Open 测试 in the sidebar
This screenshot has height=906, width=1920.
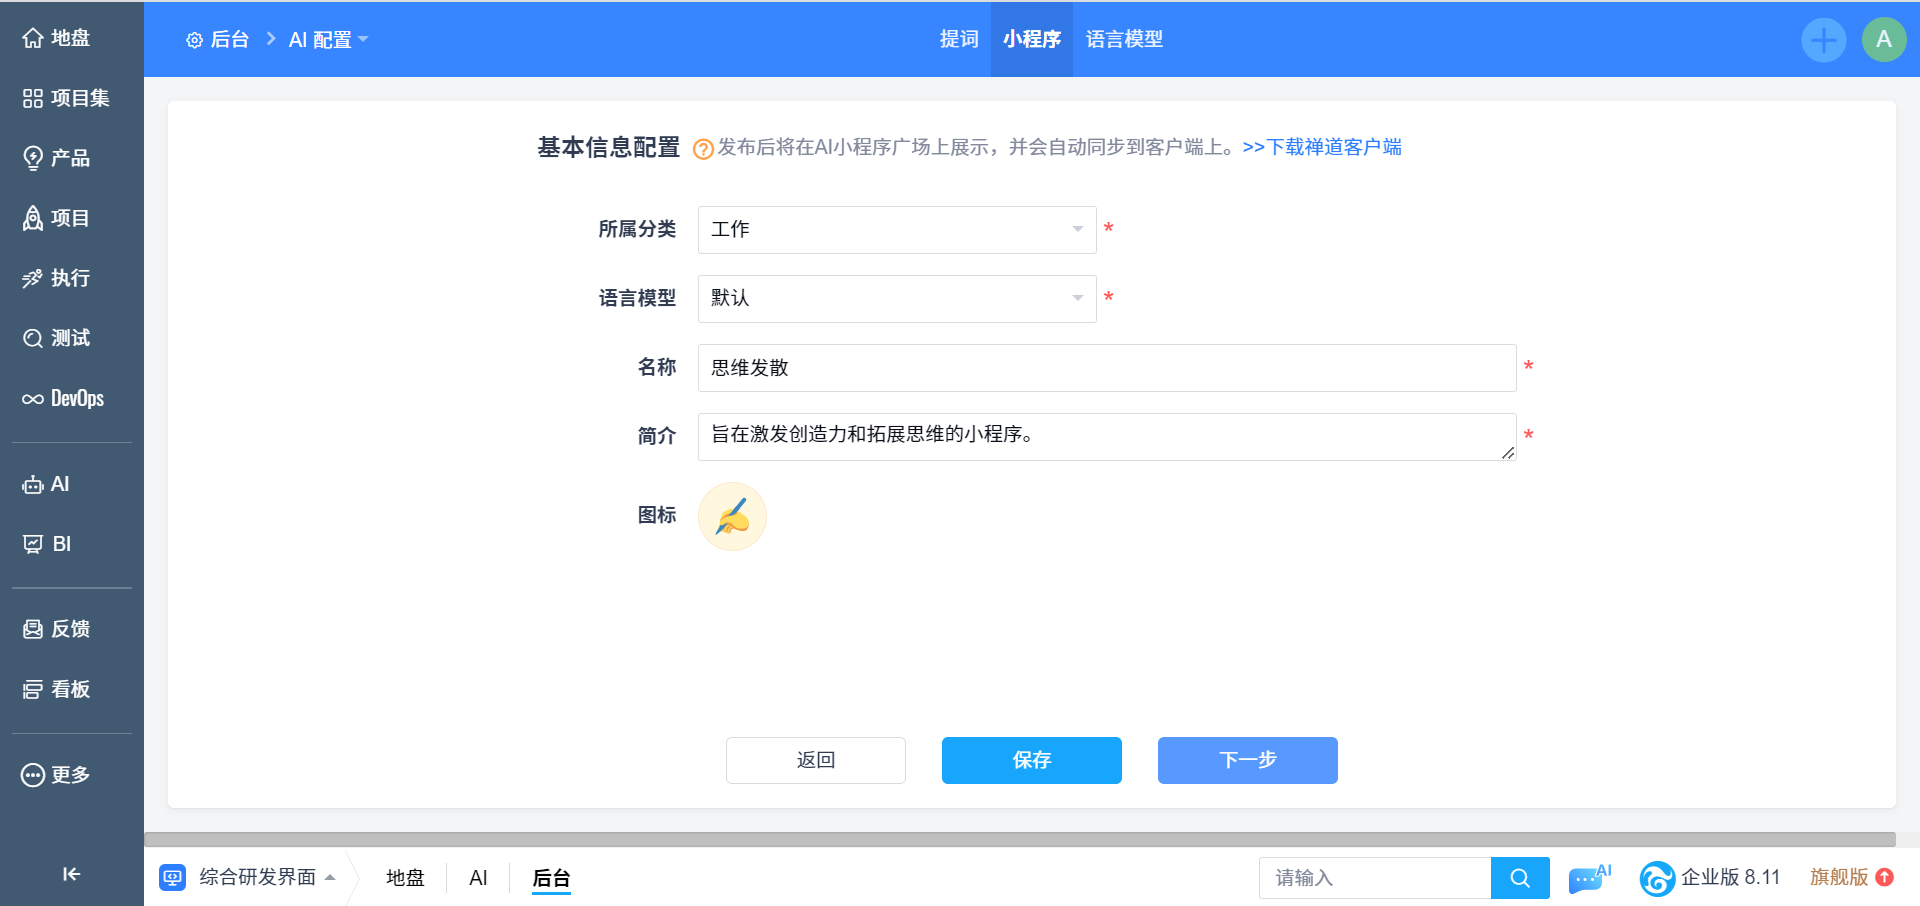point(57,338)
